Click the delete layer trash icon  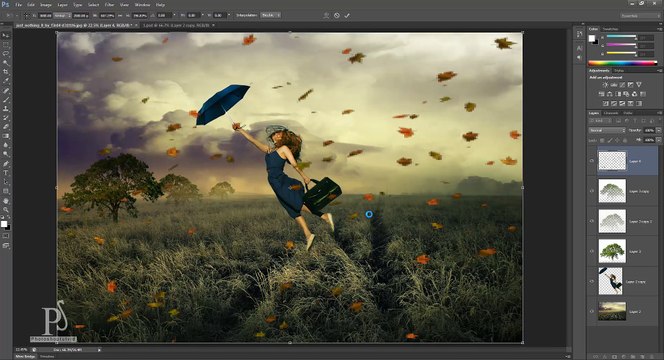coord(651,357)
